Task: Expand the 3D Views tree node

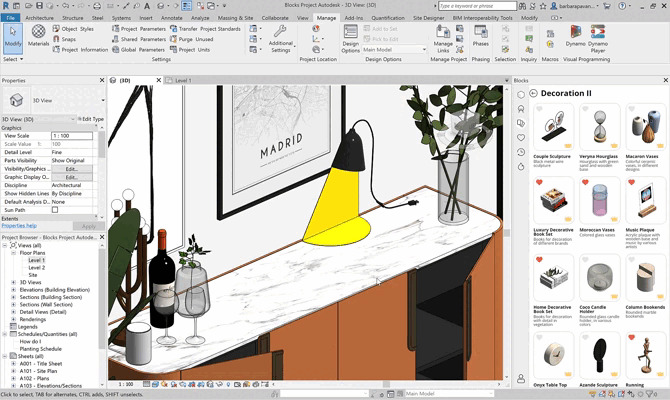Action: (x=13, y=282)
